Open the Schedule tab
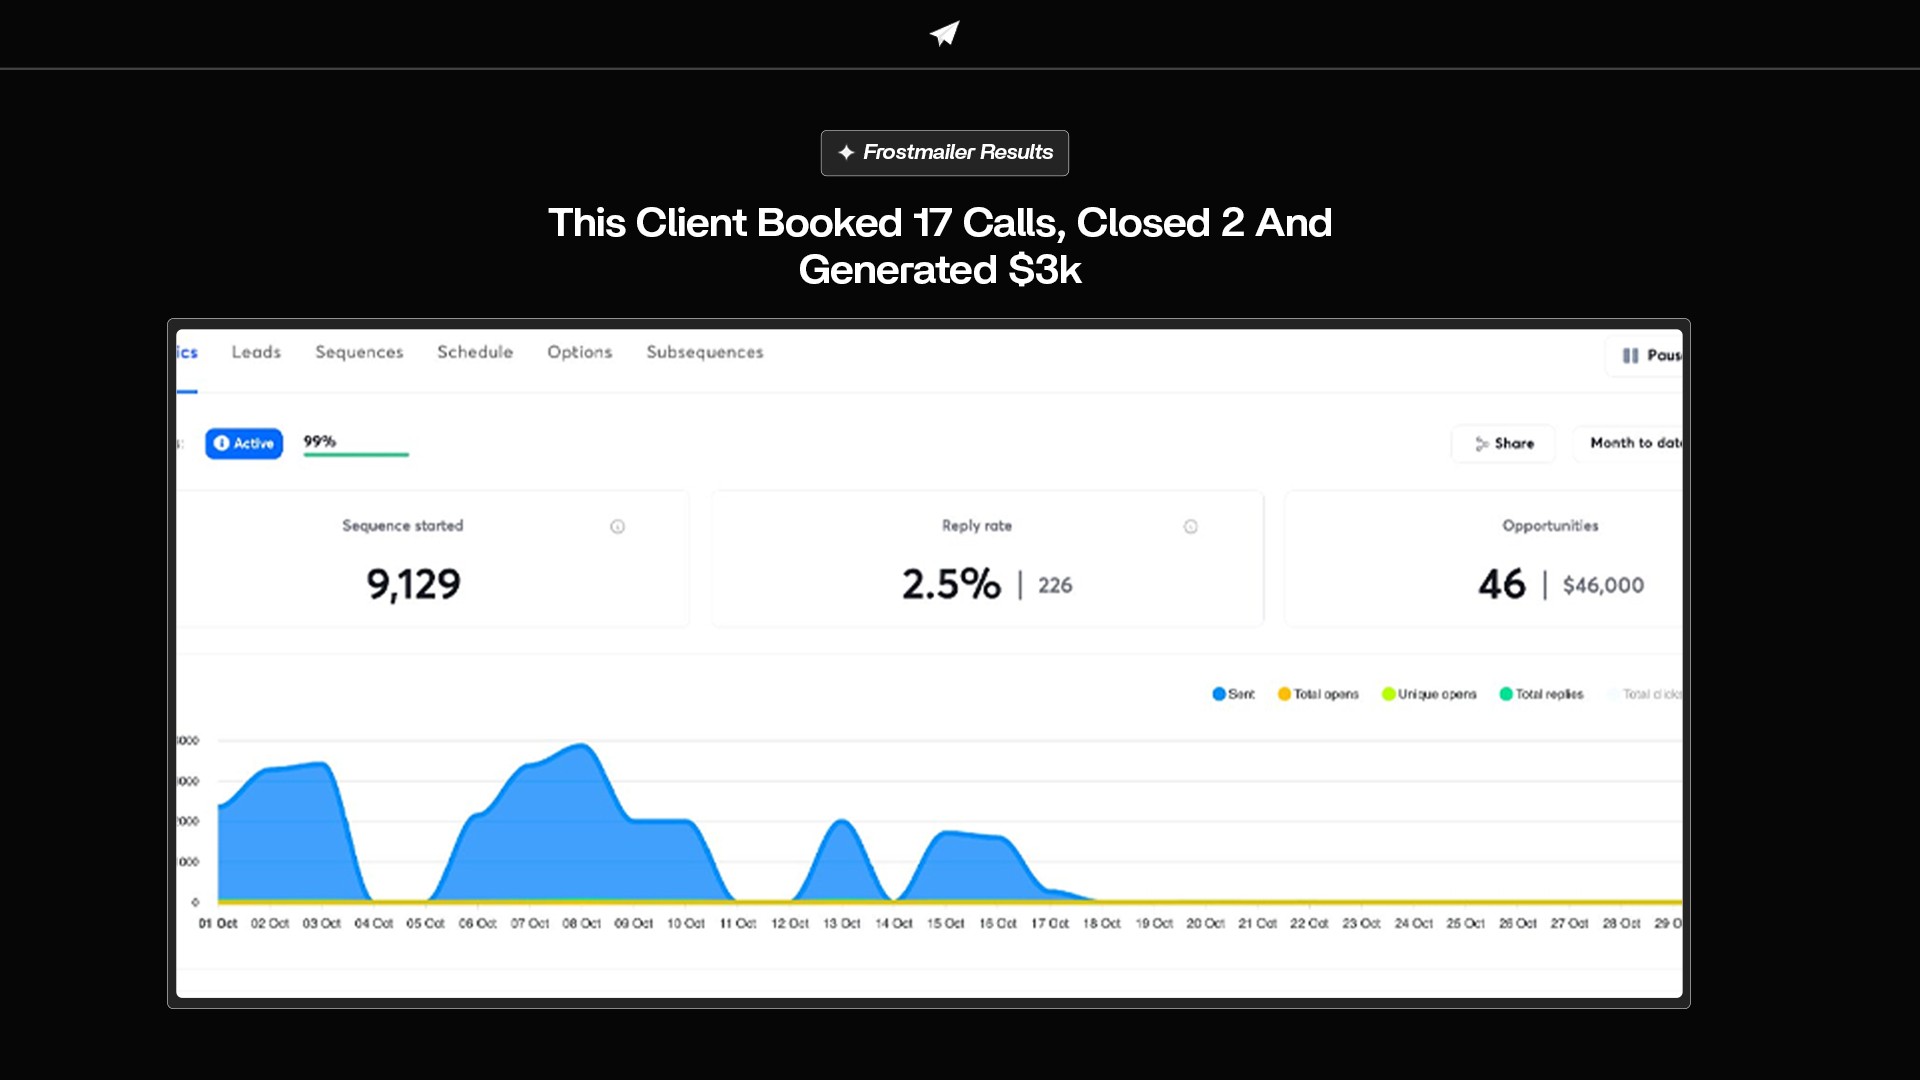 pos(475,352)
